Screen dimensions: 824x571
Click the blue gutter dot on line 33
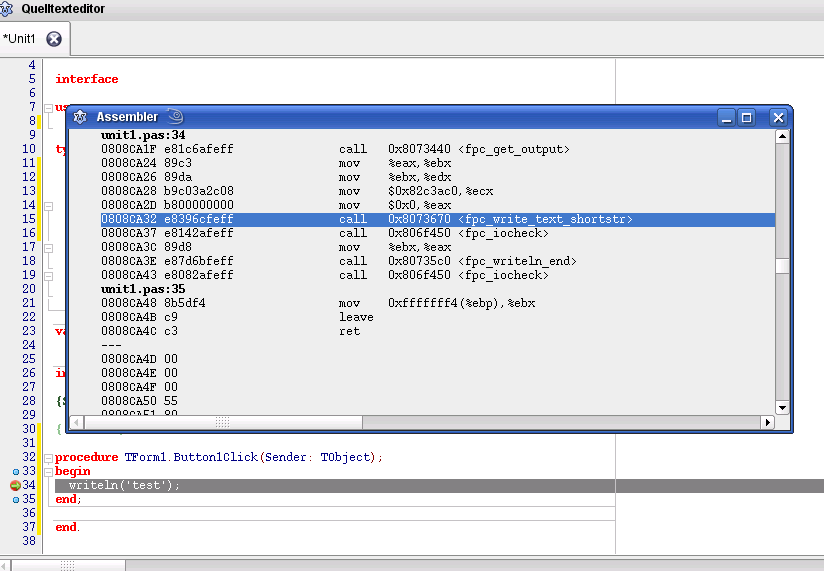pos(15,471)
